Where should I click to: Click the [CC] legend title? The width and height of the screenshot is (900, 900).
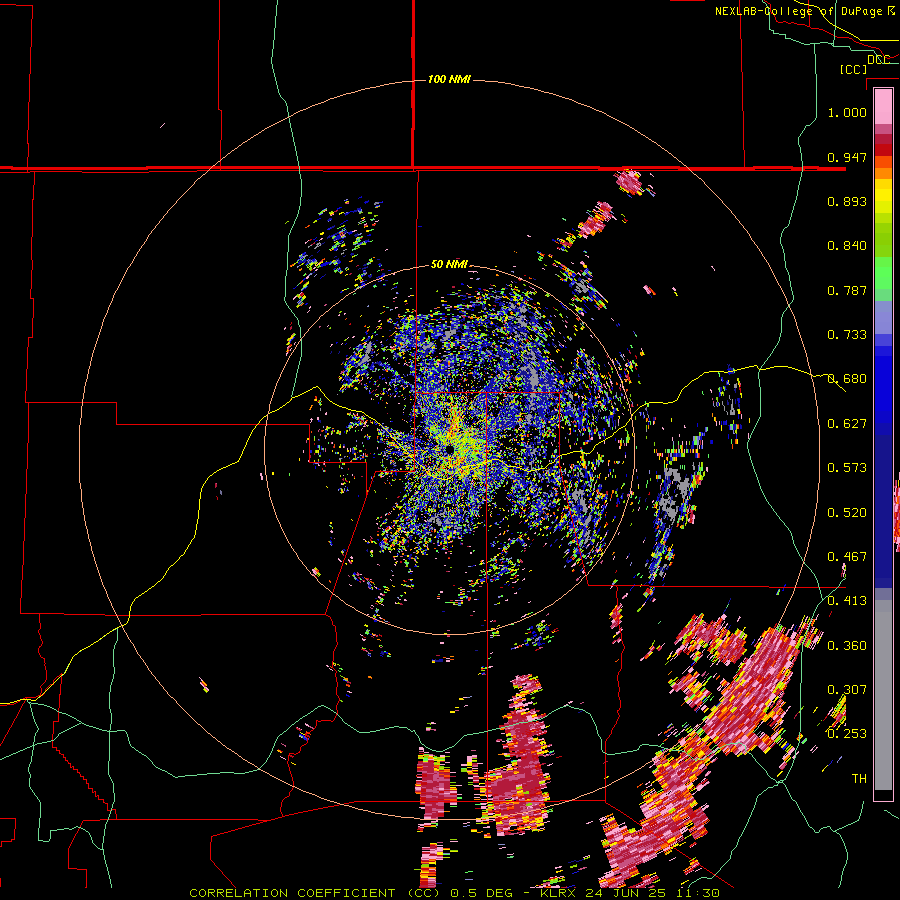854,69
